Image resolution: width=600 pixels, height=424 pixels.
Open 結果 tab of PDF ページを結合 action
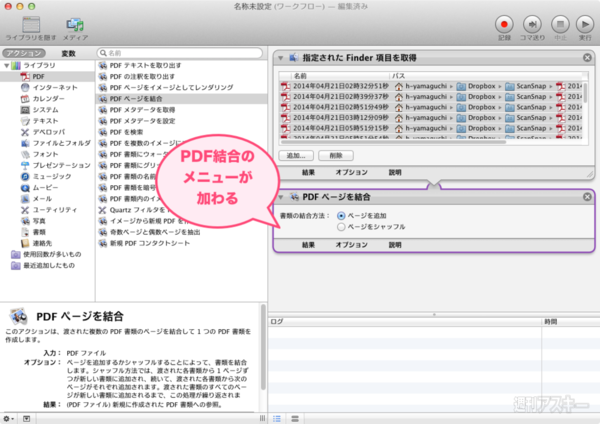click(308, 245)
